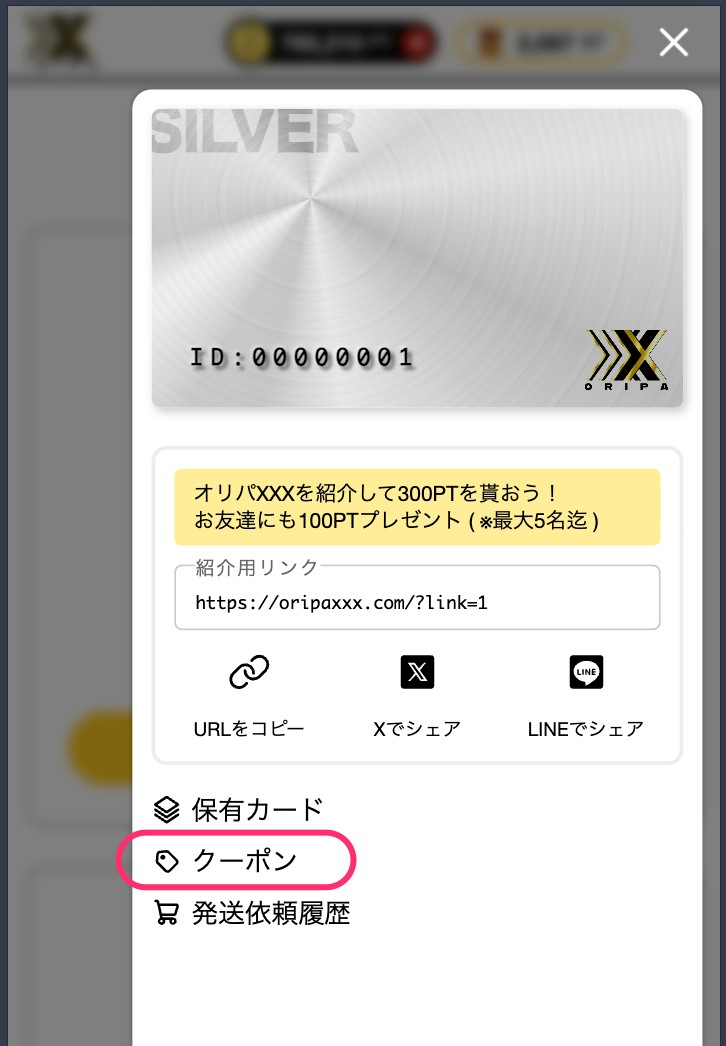
Task: Click the SILVER membership card image
Action: tap(417, 258)
